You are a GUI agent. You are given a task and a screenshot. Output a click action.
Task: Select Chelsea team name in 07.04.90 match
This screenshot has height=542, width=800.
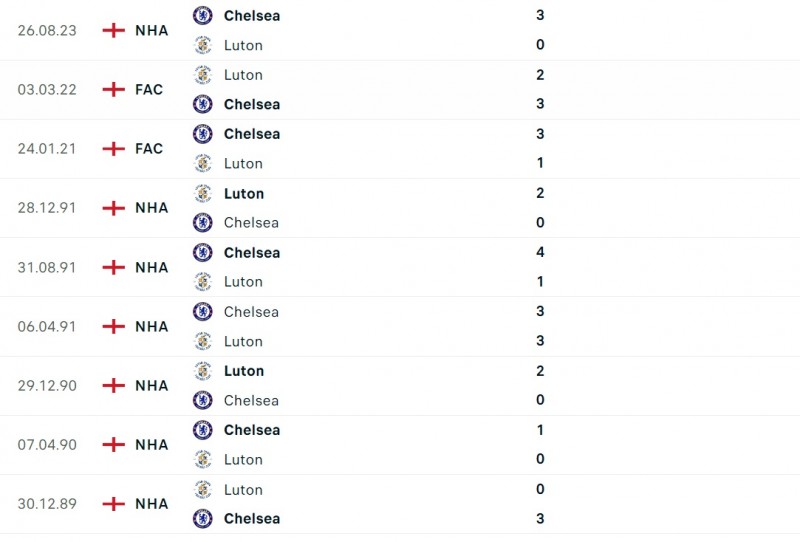tap(252, 430)
